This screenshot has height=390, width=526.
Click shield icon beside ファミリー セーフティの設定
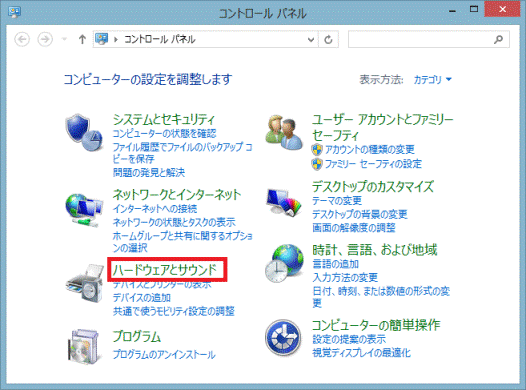317,164
